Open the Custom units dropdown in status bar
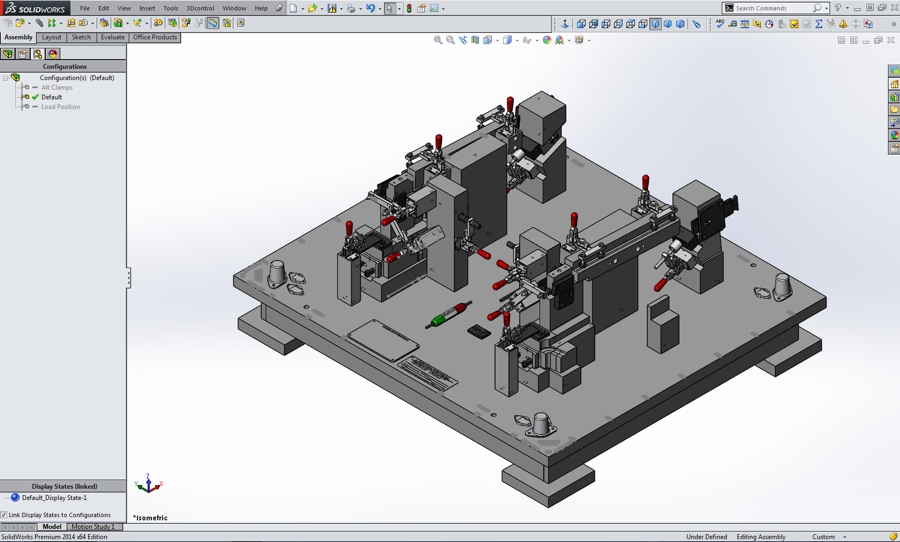The image size is (900, 542). [x=845, y=537]
